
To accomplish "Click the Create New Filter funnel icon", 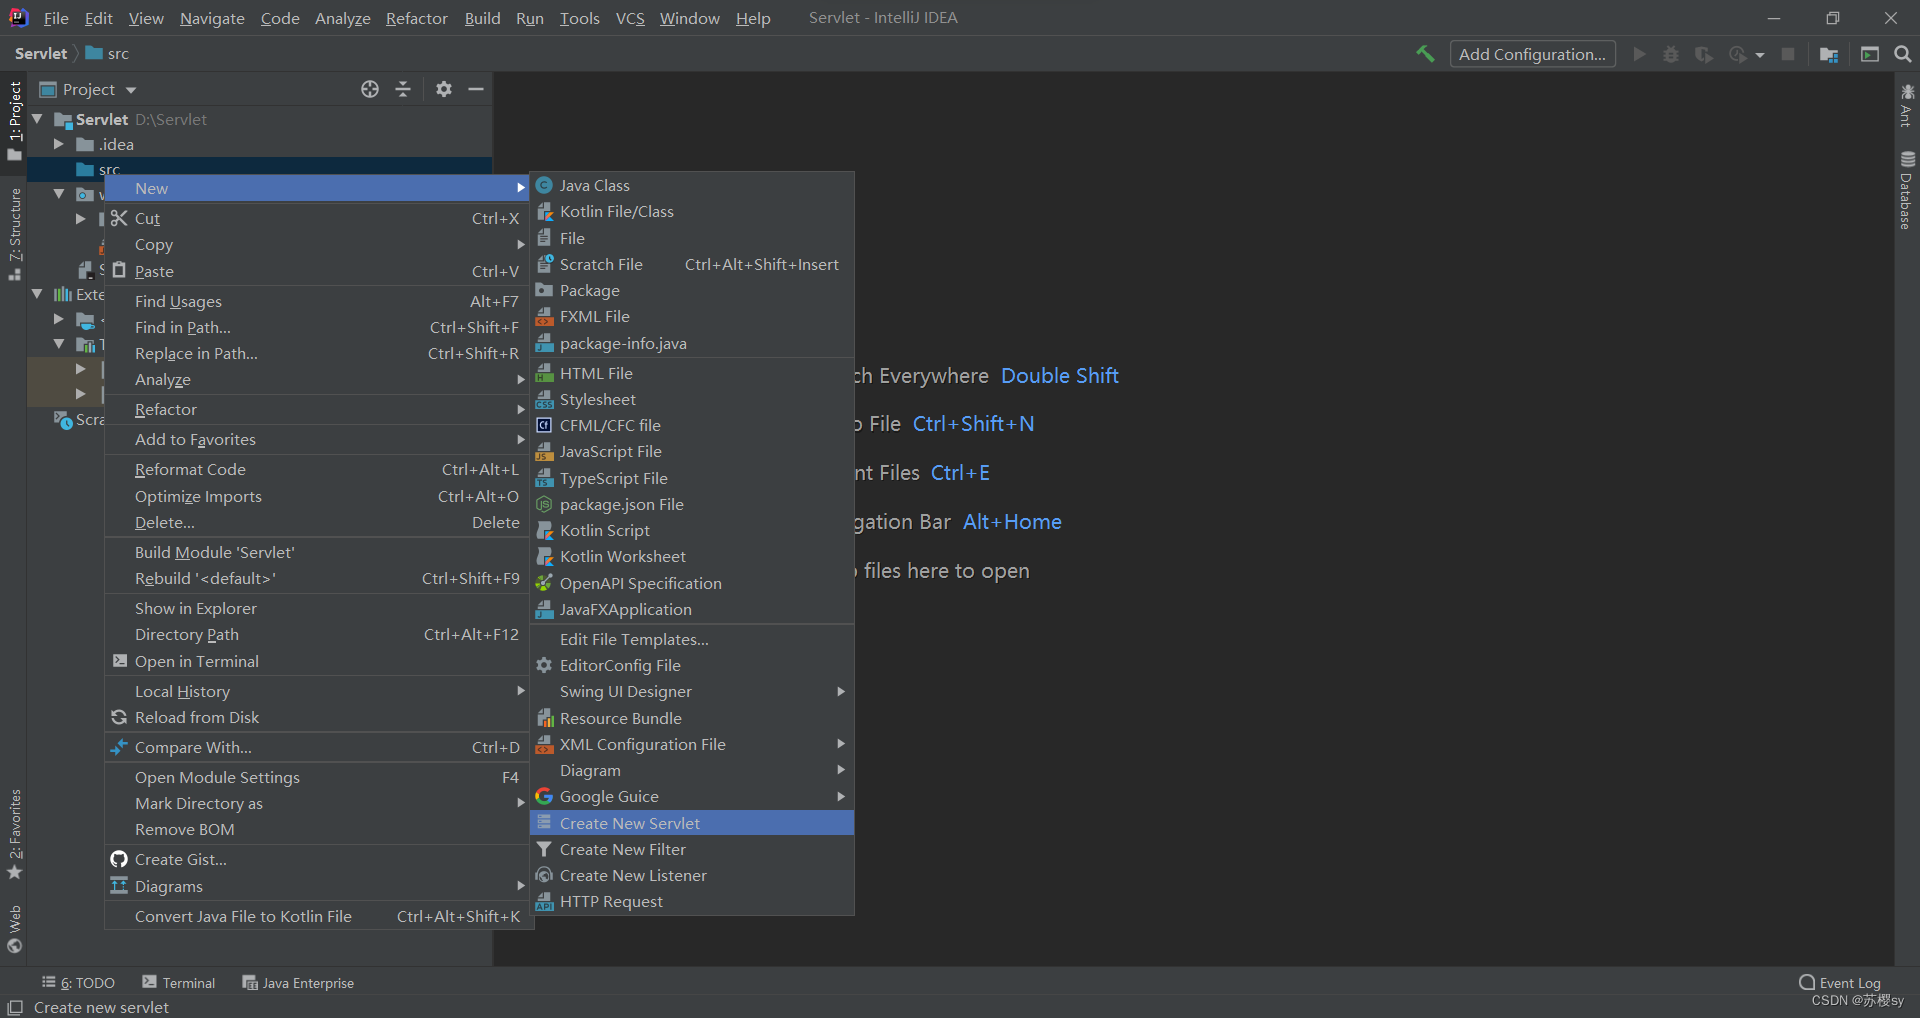I will pyautogui.click(x=544, y=849).
